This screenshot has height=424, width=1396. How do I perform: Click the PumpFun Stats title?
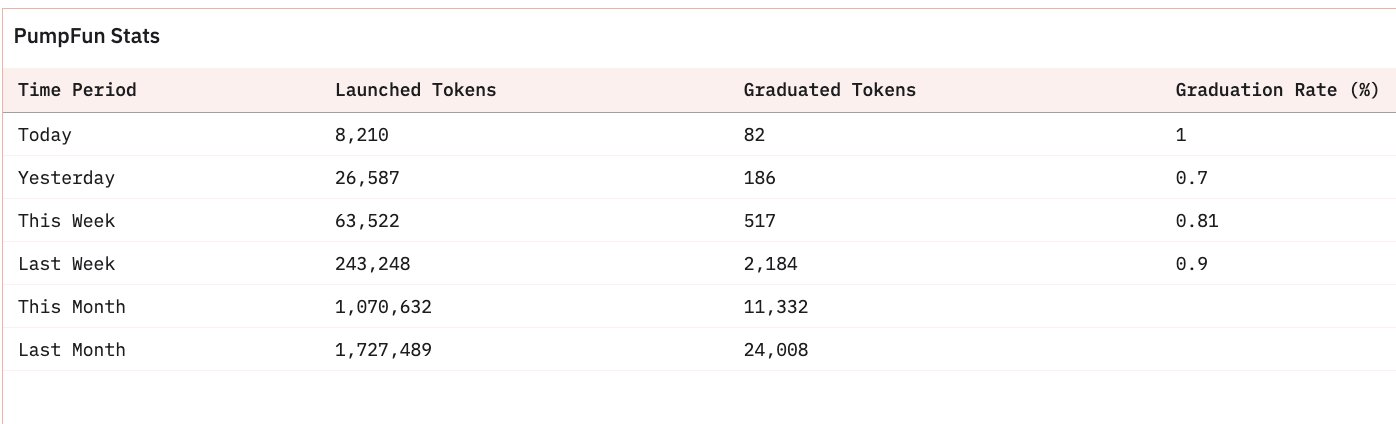point(87,36)
